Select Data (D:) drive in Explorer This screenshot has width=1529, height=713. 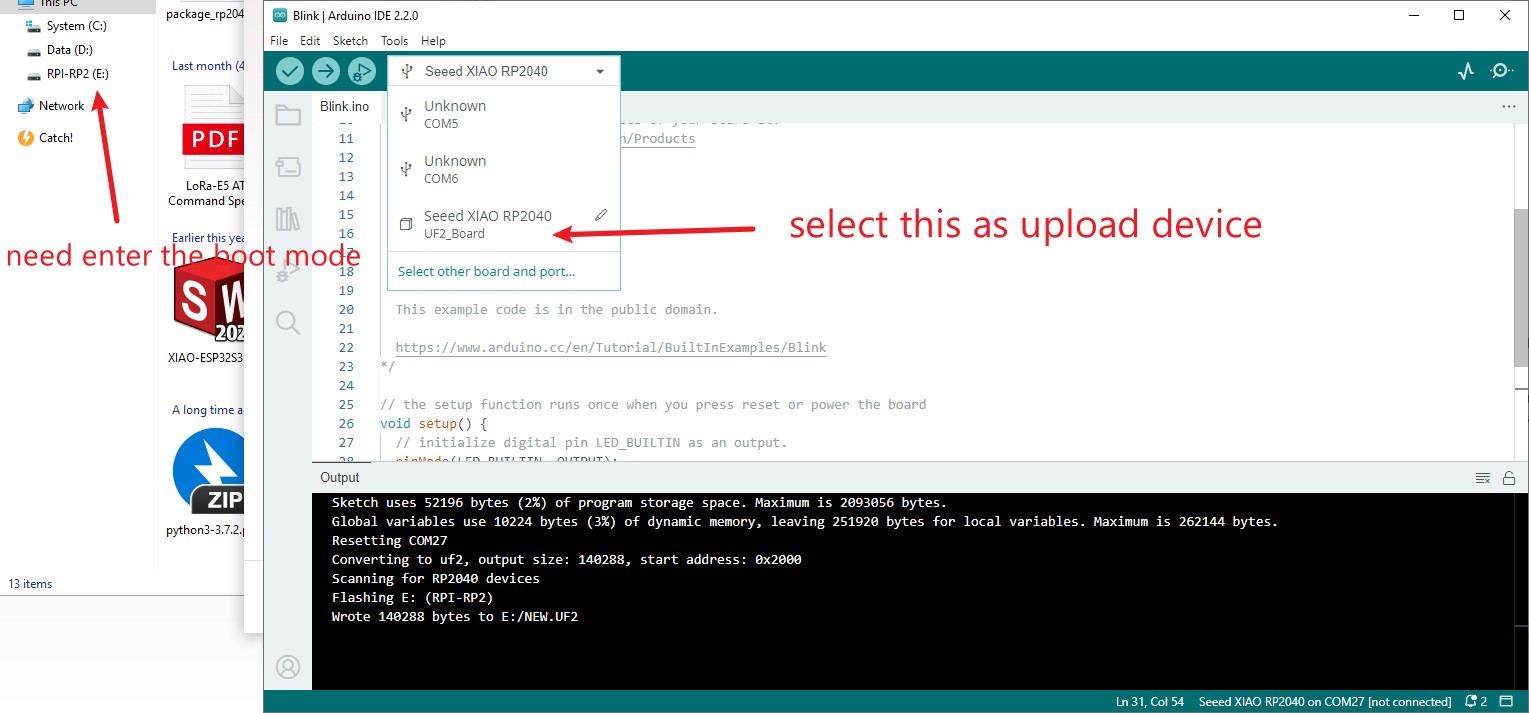pos(69,50)
